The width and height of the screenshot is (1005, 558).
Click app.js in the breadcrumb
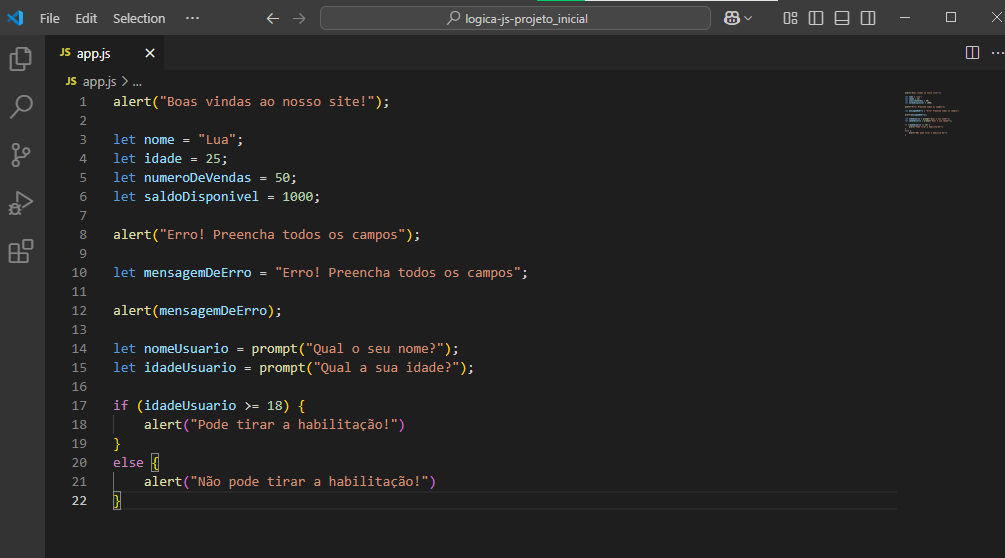click(x=99, y=81)
